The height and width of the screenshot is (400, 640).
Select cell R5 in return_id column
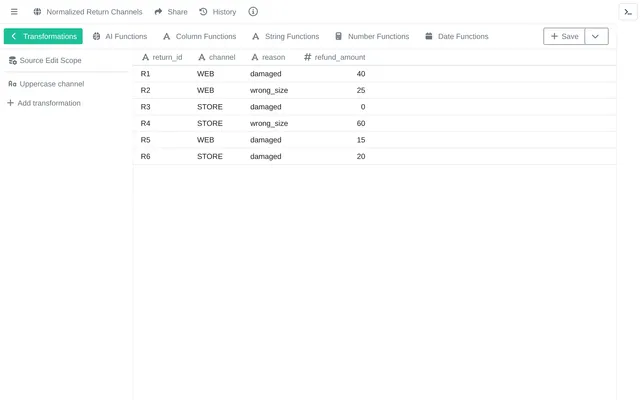click(x=145, y=140)
